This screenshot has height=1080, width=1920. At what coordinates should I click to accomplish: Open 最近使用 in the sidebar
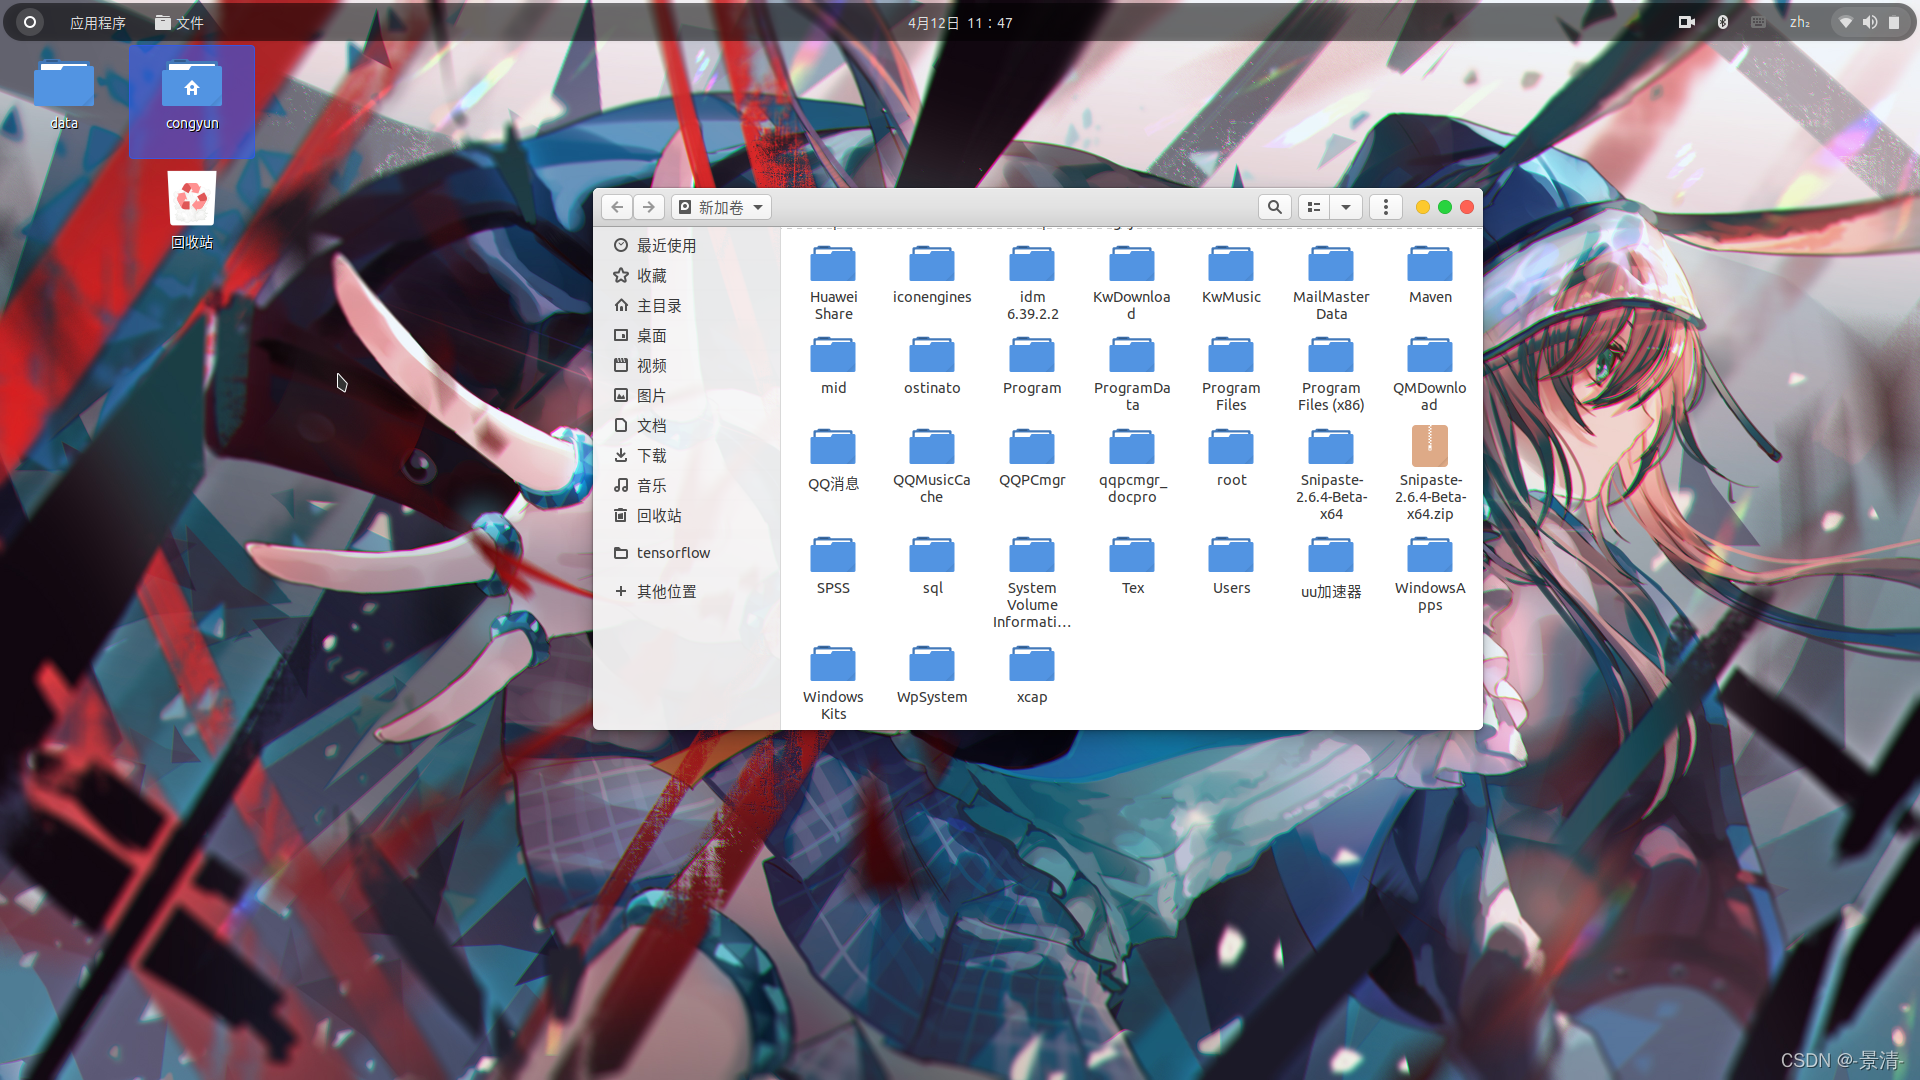(x=666, y=245)
